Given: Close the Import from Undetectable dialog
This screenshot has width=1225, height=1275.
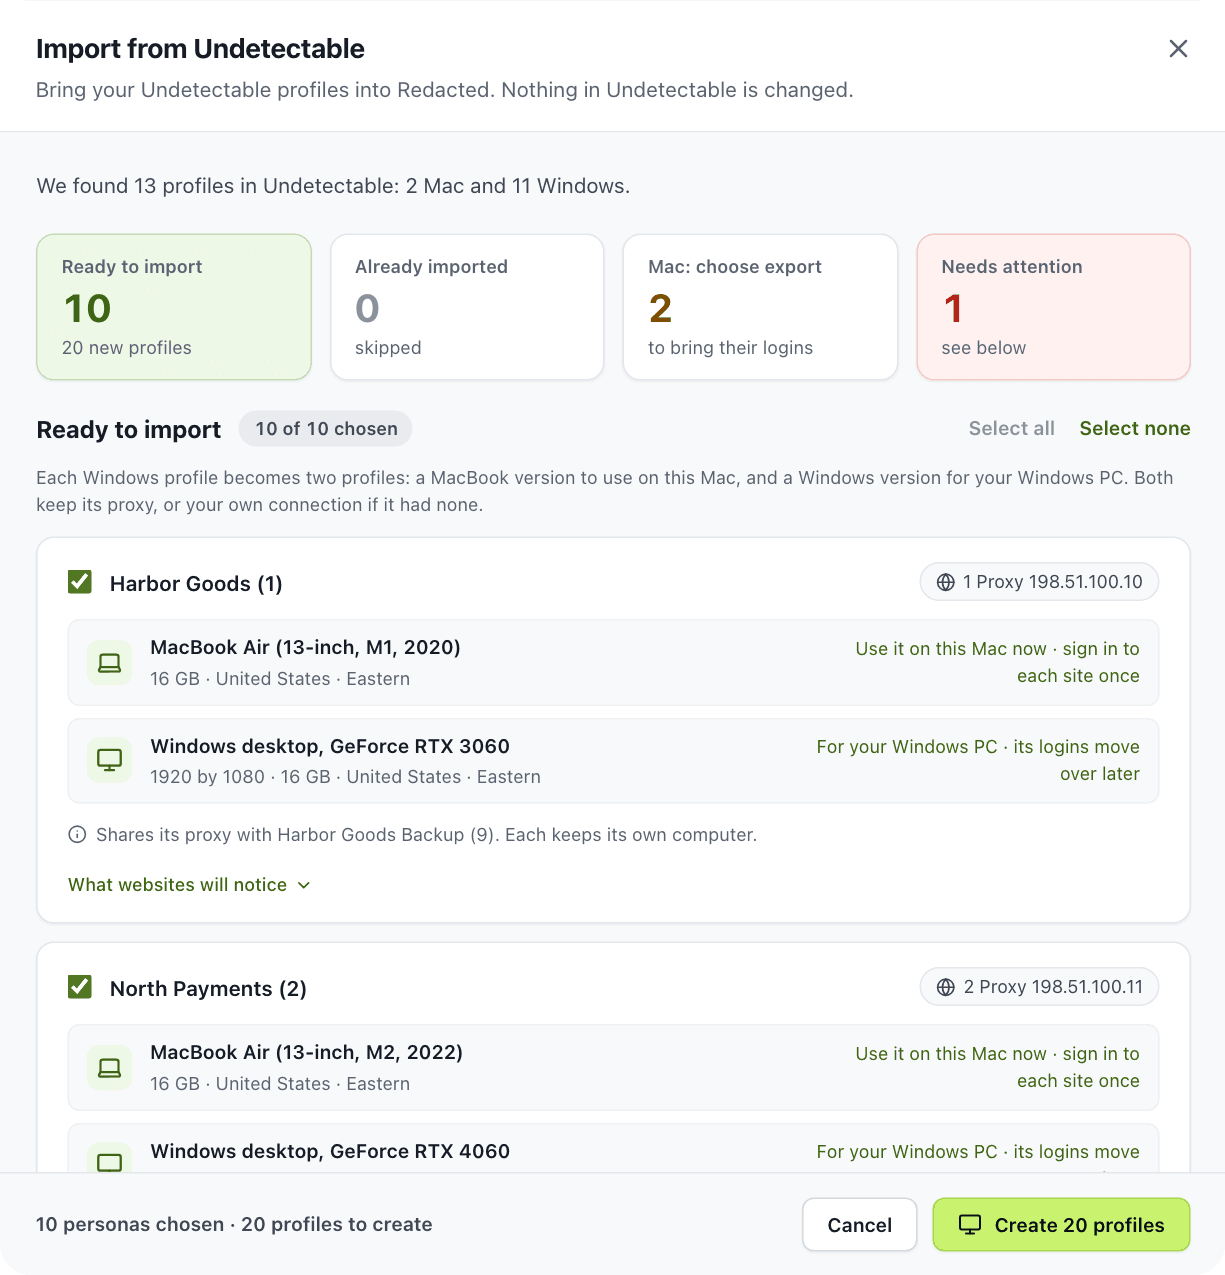Looking at the screenshot, I should tap(1178, 49).
